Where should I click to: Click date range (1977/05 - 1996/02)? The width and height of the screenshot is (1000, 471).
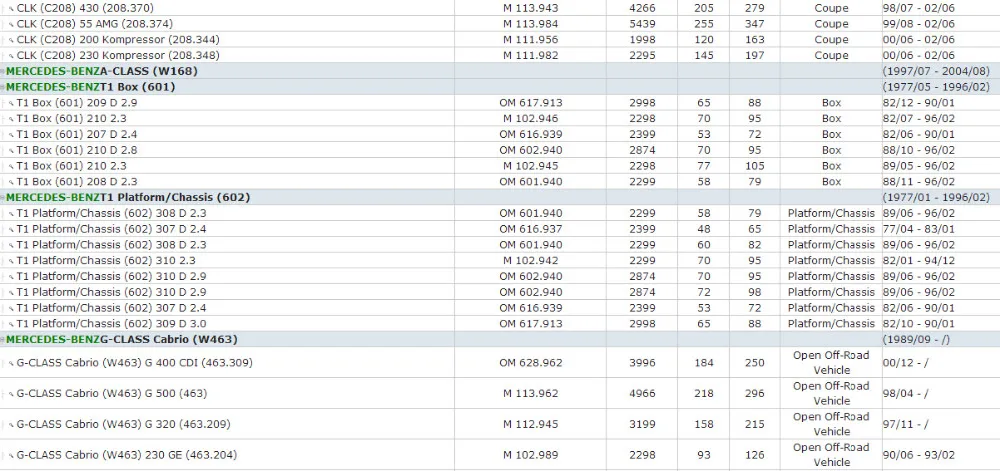pos(936,87)
